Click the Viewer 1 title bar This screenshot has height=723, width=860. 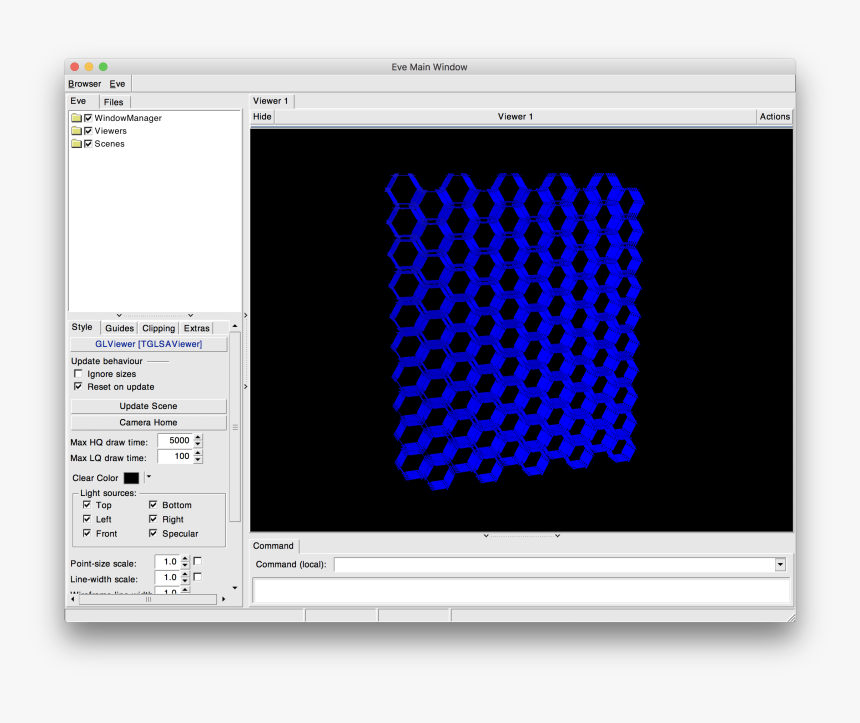tap(515, 116)
